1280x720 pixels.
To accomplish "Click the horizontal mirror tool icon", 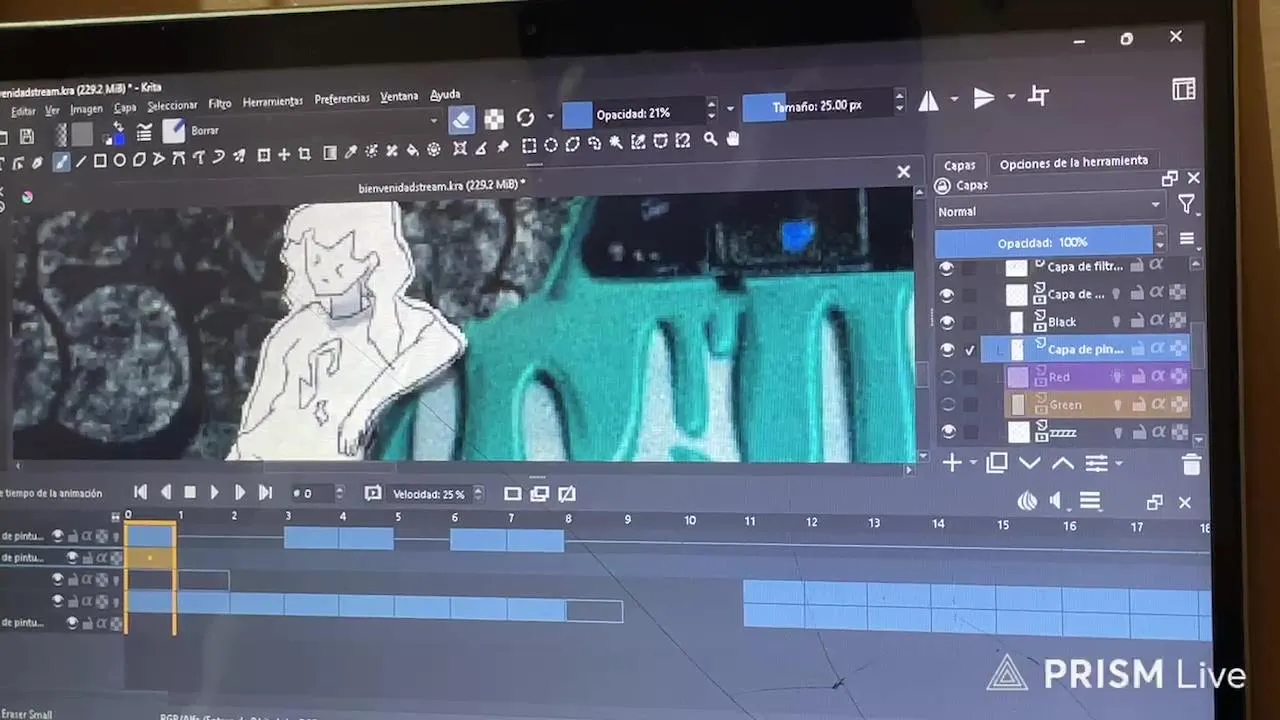I will coord(929,100).
